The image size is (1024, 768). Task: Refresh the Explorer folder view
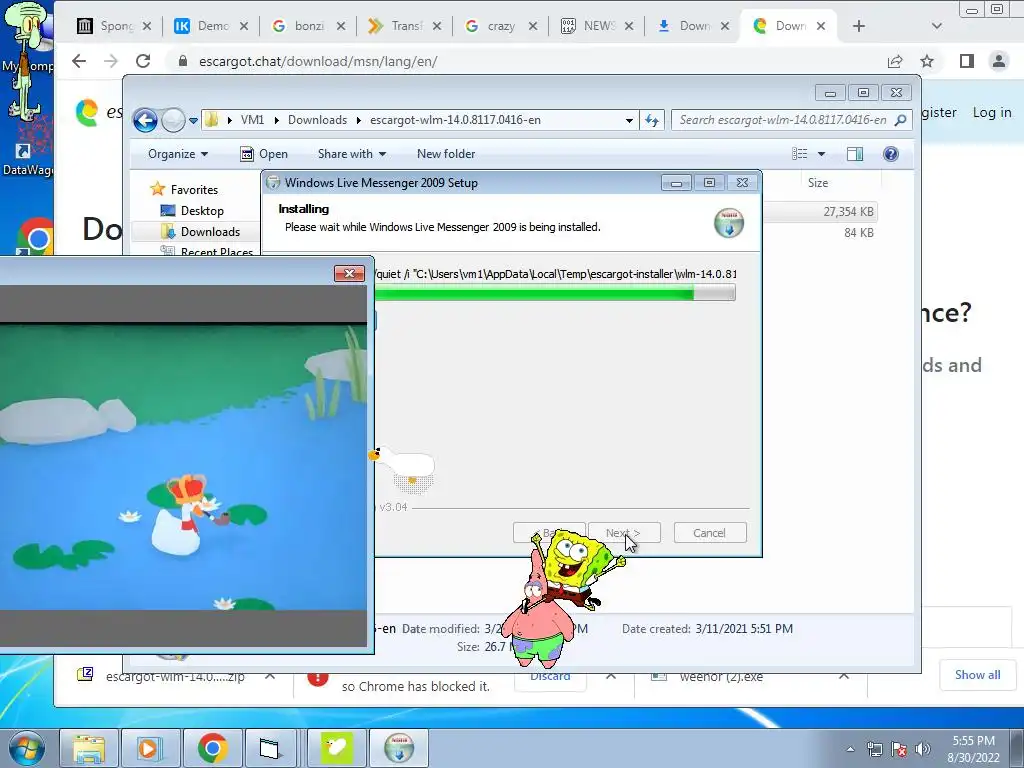651,120
